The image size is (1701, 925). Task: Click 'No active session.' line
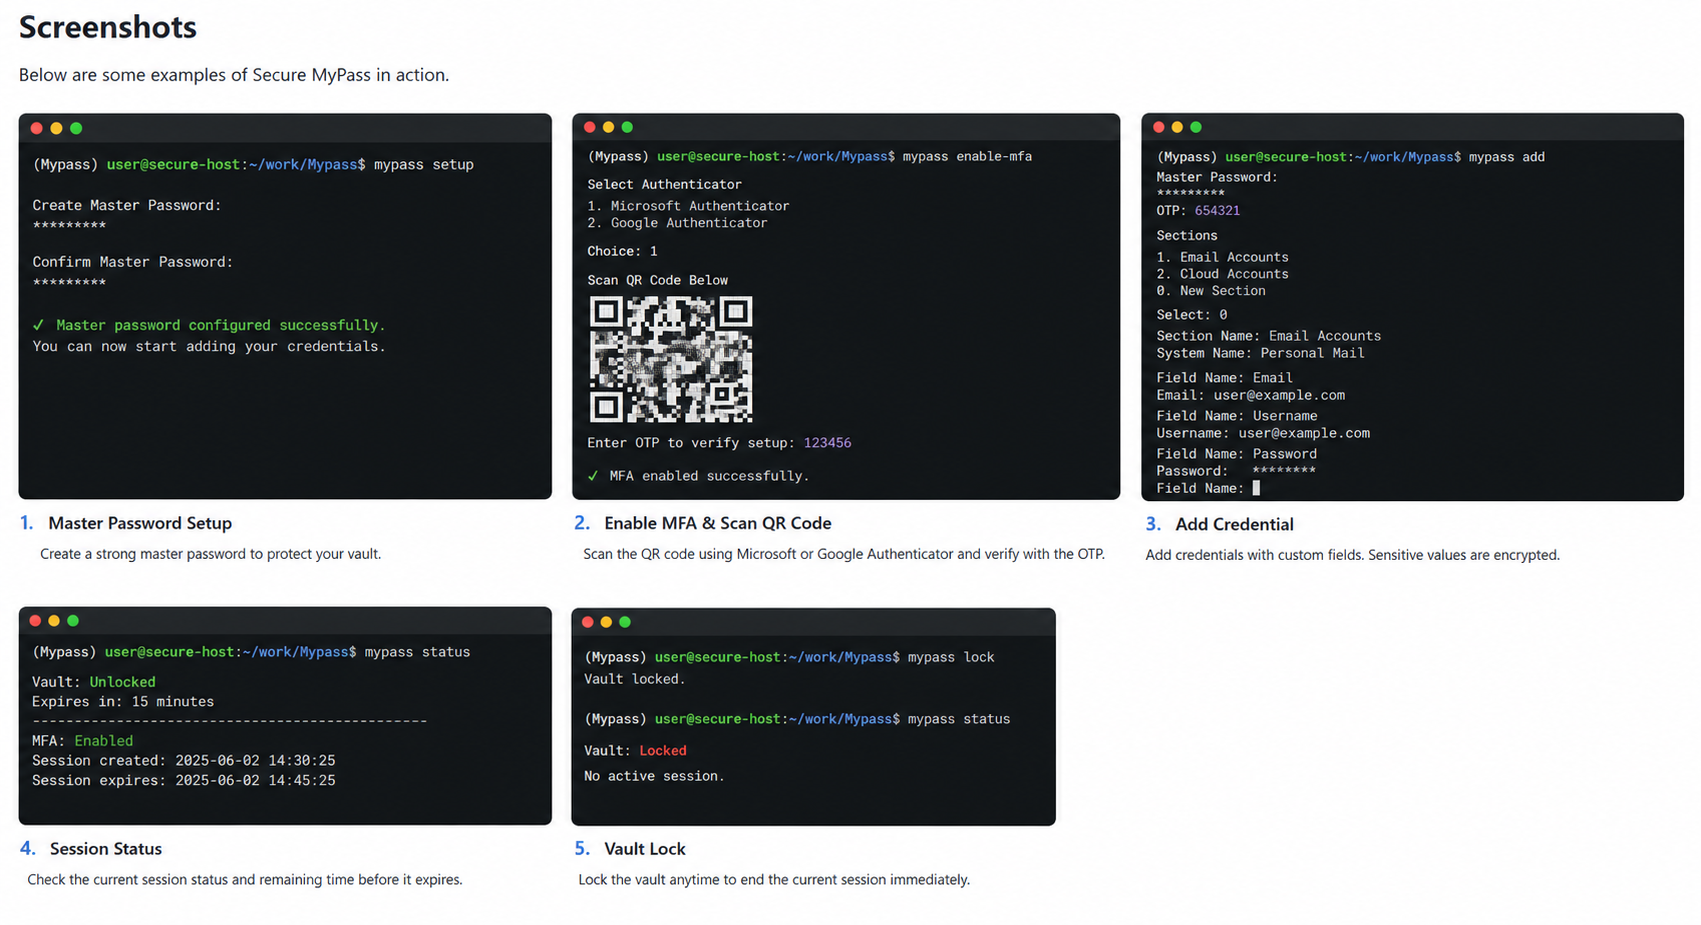click(x=654, y=776)
